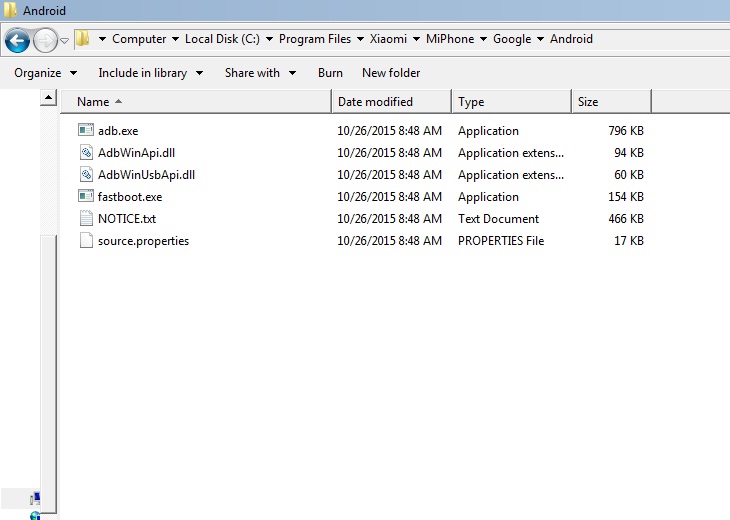Click the greyed Forward navigation arrow
The width and height of the screenshot is (730, 520).
(45, 41)
